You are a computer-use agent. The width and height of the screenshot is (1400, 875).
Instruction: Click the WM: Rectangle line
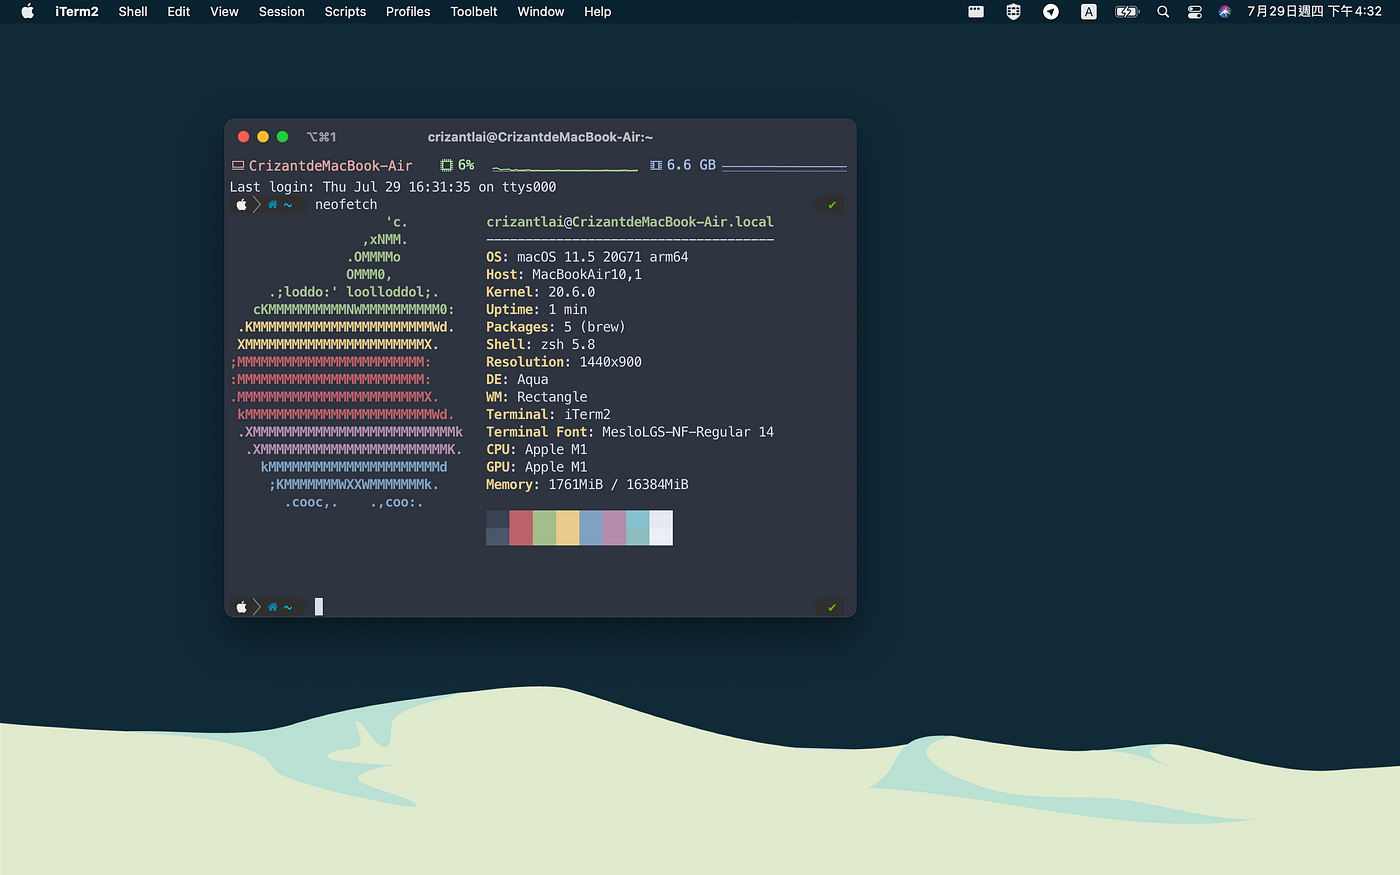[537, 397]
